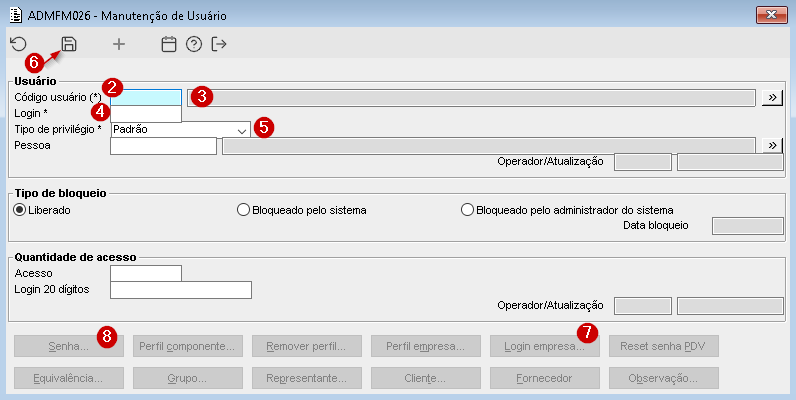
Task: Open lookup button beside Pessoa field
Action: (772, 146)
